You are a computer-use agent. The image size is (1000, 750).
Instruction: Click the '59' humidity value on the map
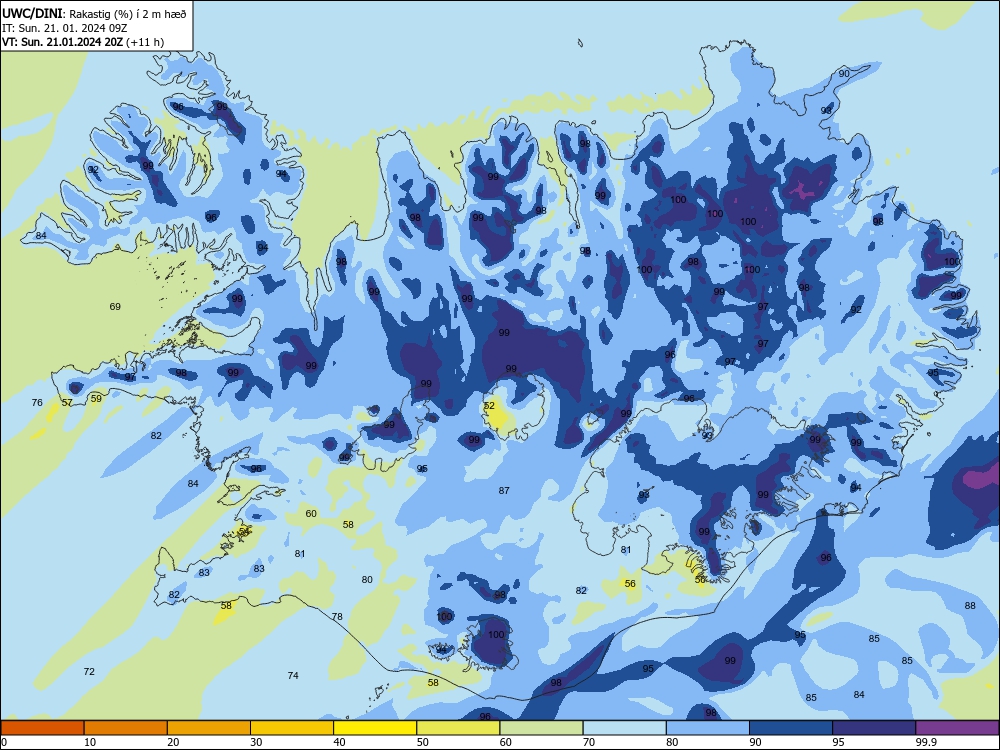[96, 399]
